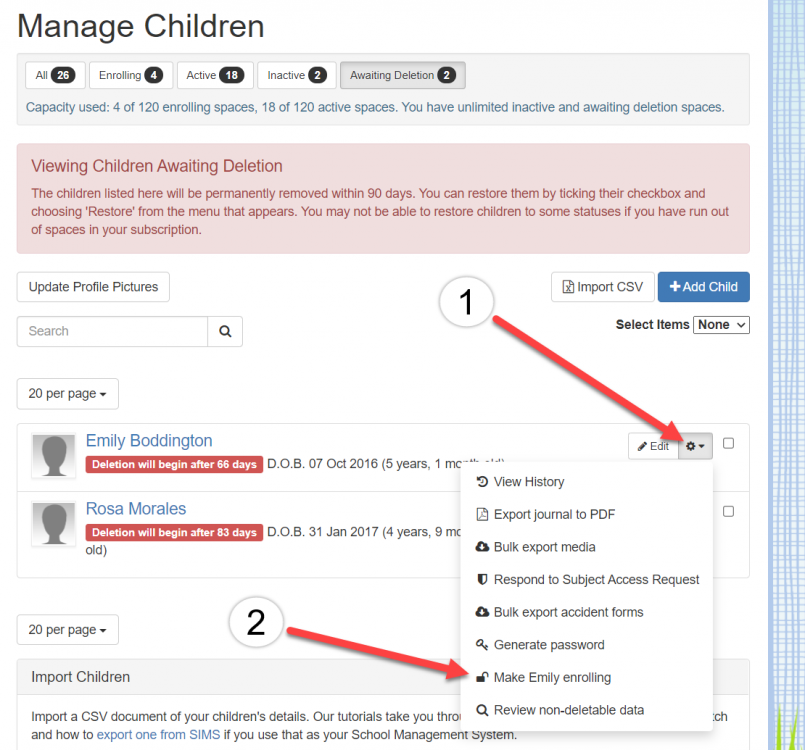Click the 'Deletion will begin after 83 days' label
Viewport: 805px width, 750px height.
pos(174,532)
